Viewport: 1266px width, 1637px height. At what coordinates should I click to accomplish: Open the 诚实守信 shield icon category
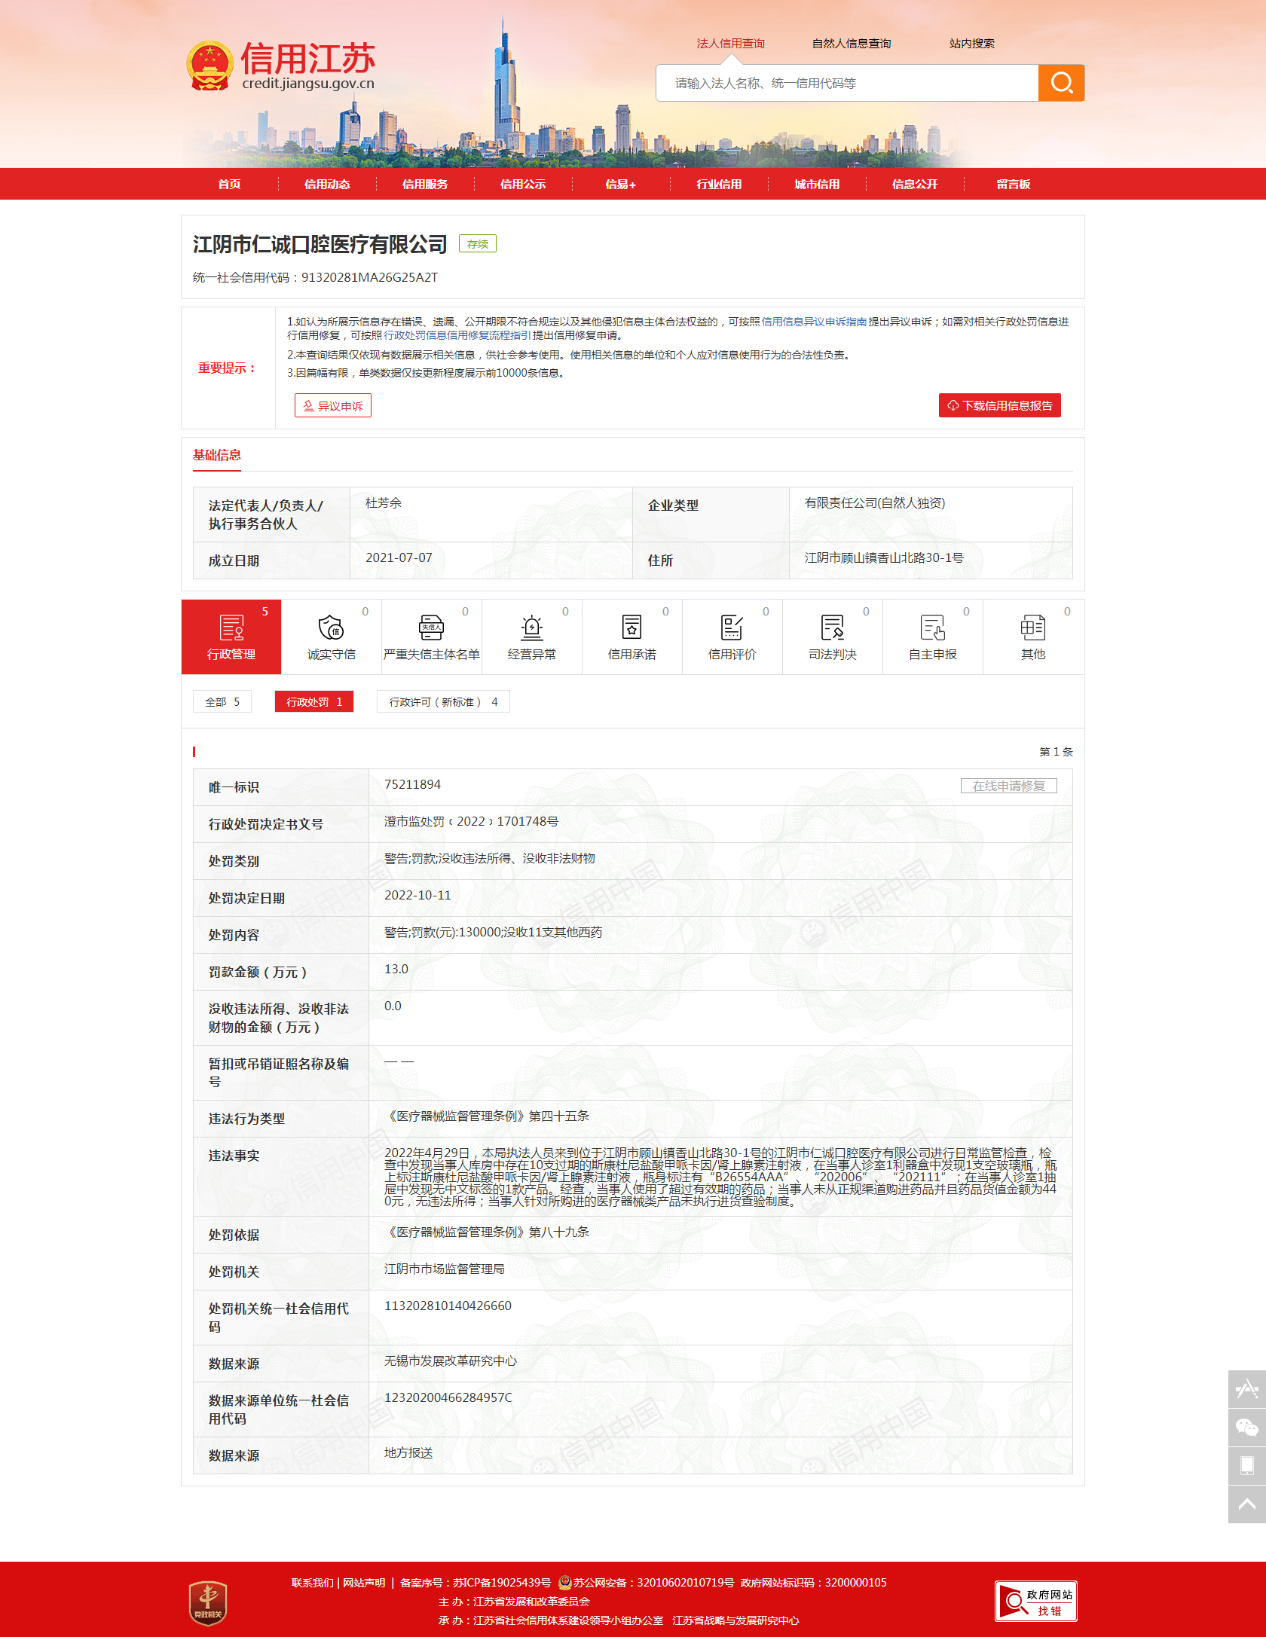tap(331, 637)
